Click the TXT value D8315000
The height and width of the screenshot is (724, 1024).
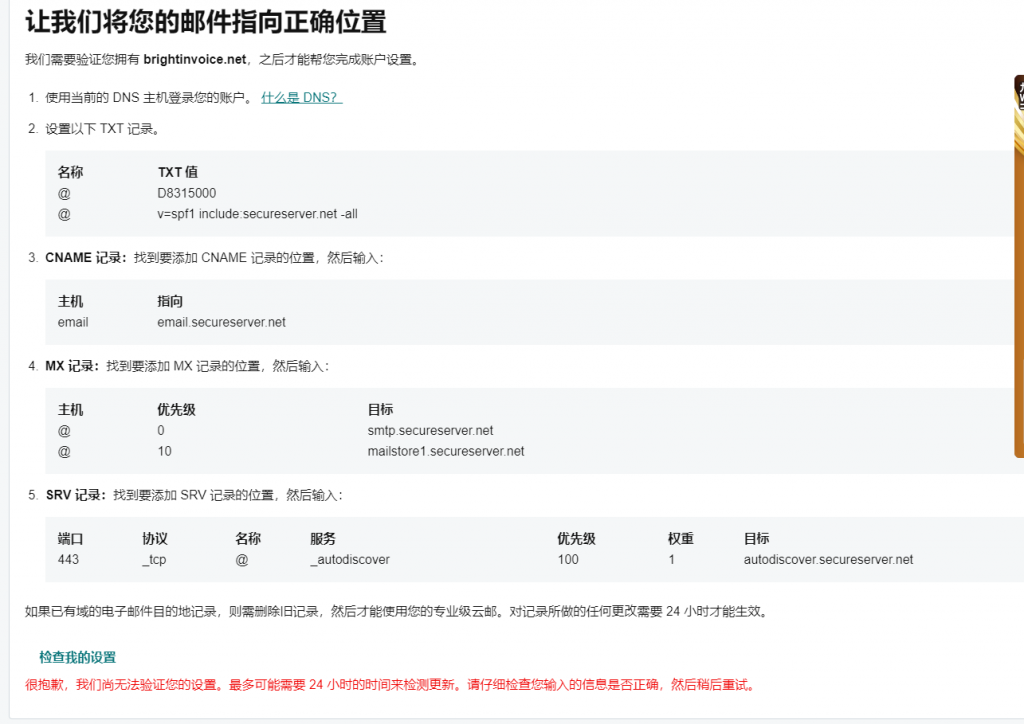(186, 193)
